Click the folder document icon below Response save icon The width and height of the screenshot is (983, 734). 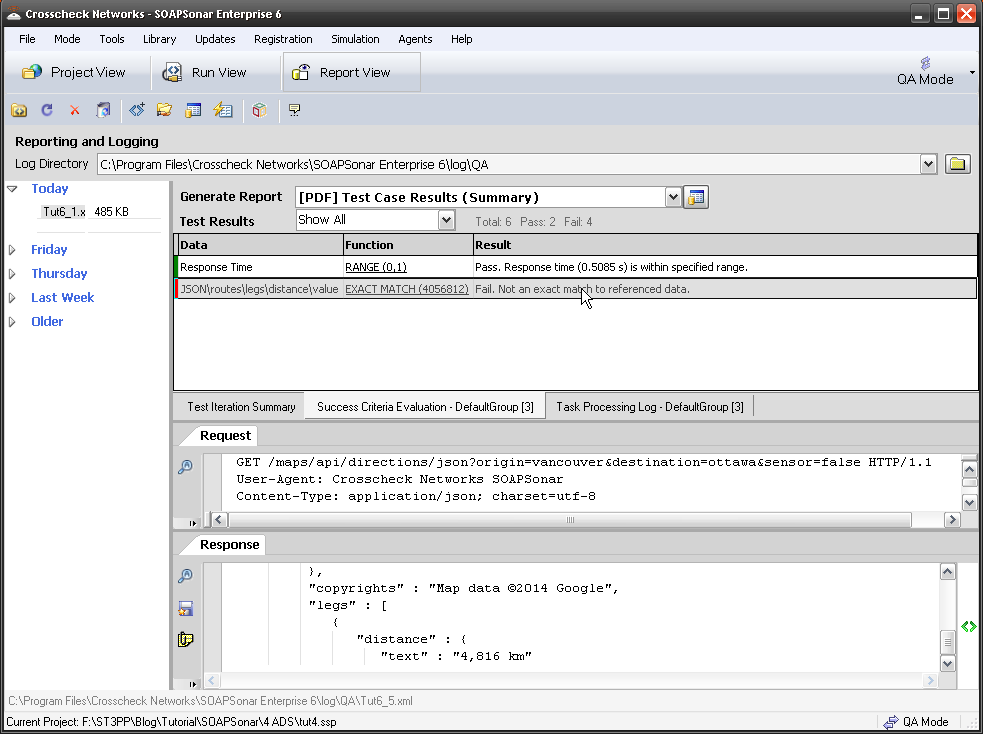tap(186, 640)
